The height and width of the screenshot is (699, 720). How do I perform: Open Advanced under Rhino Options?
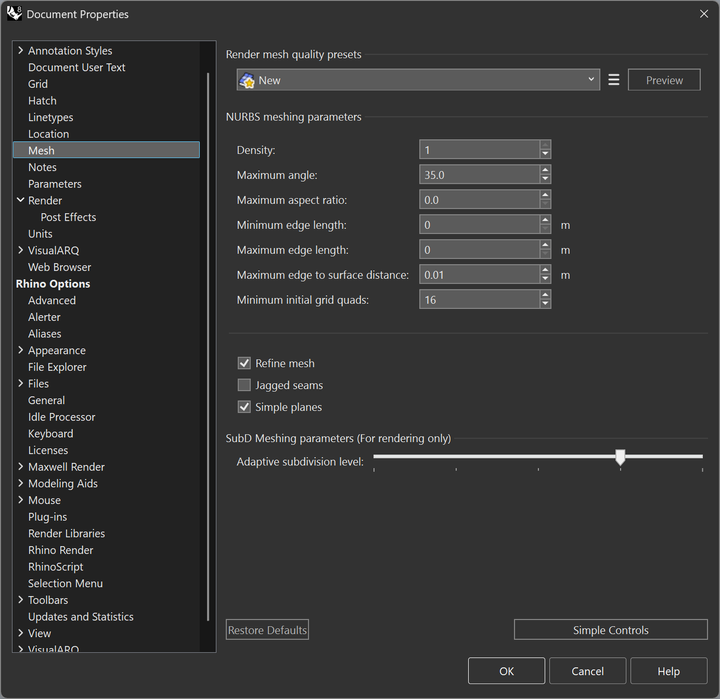click(52, 300)
